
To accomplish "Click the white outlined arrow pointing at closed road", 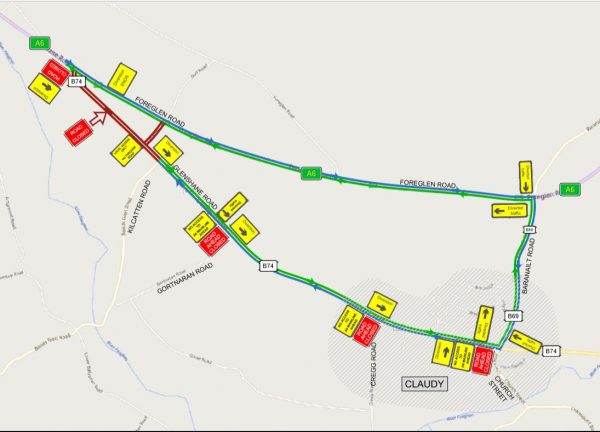I will [99, 117].
